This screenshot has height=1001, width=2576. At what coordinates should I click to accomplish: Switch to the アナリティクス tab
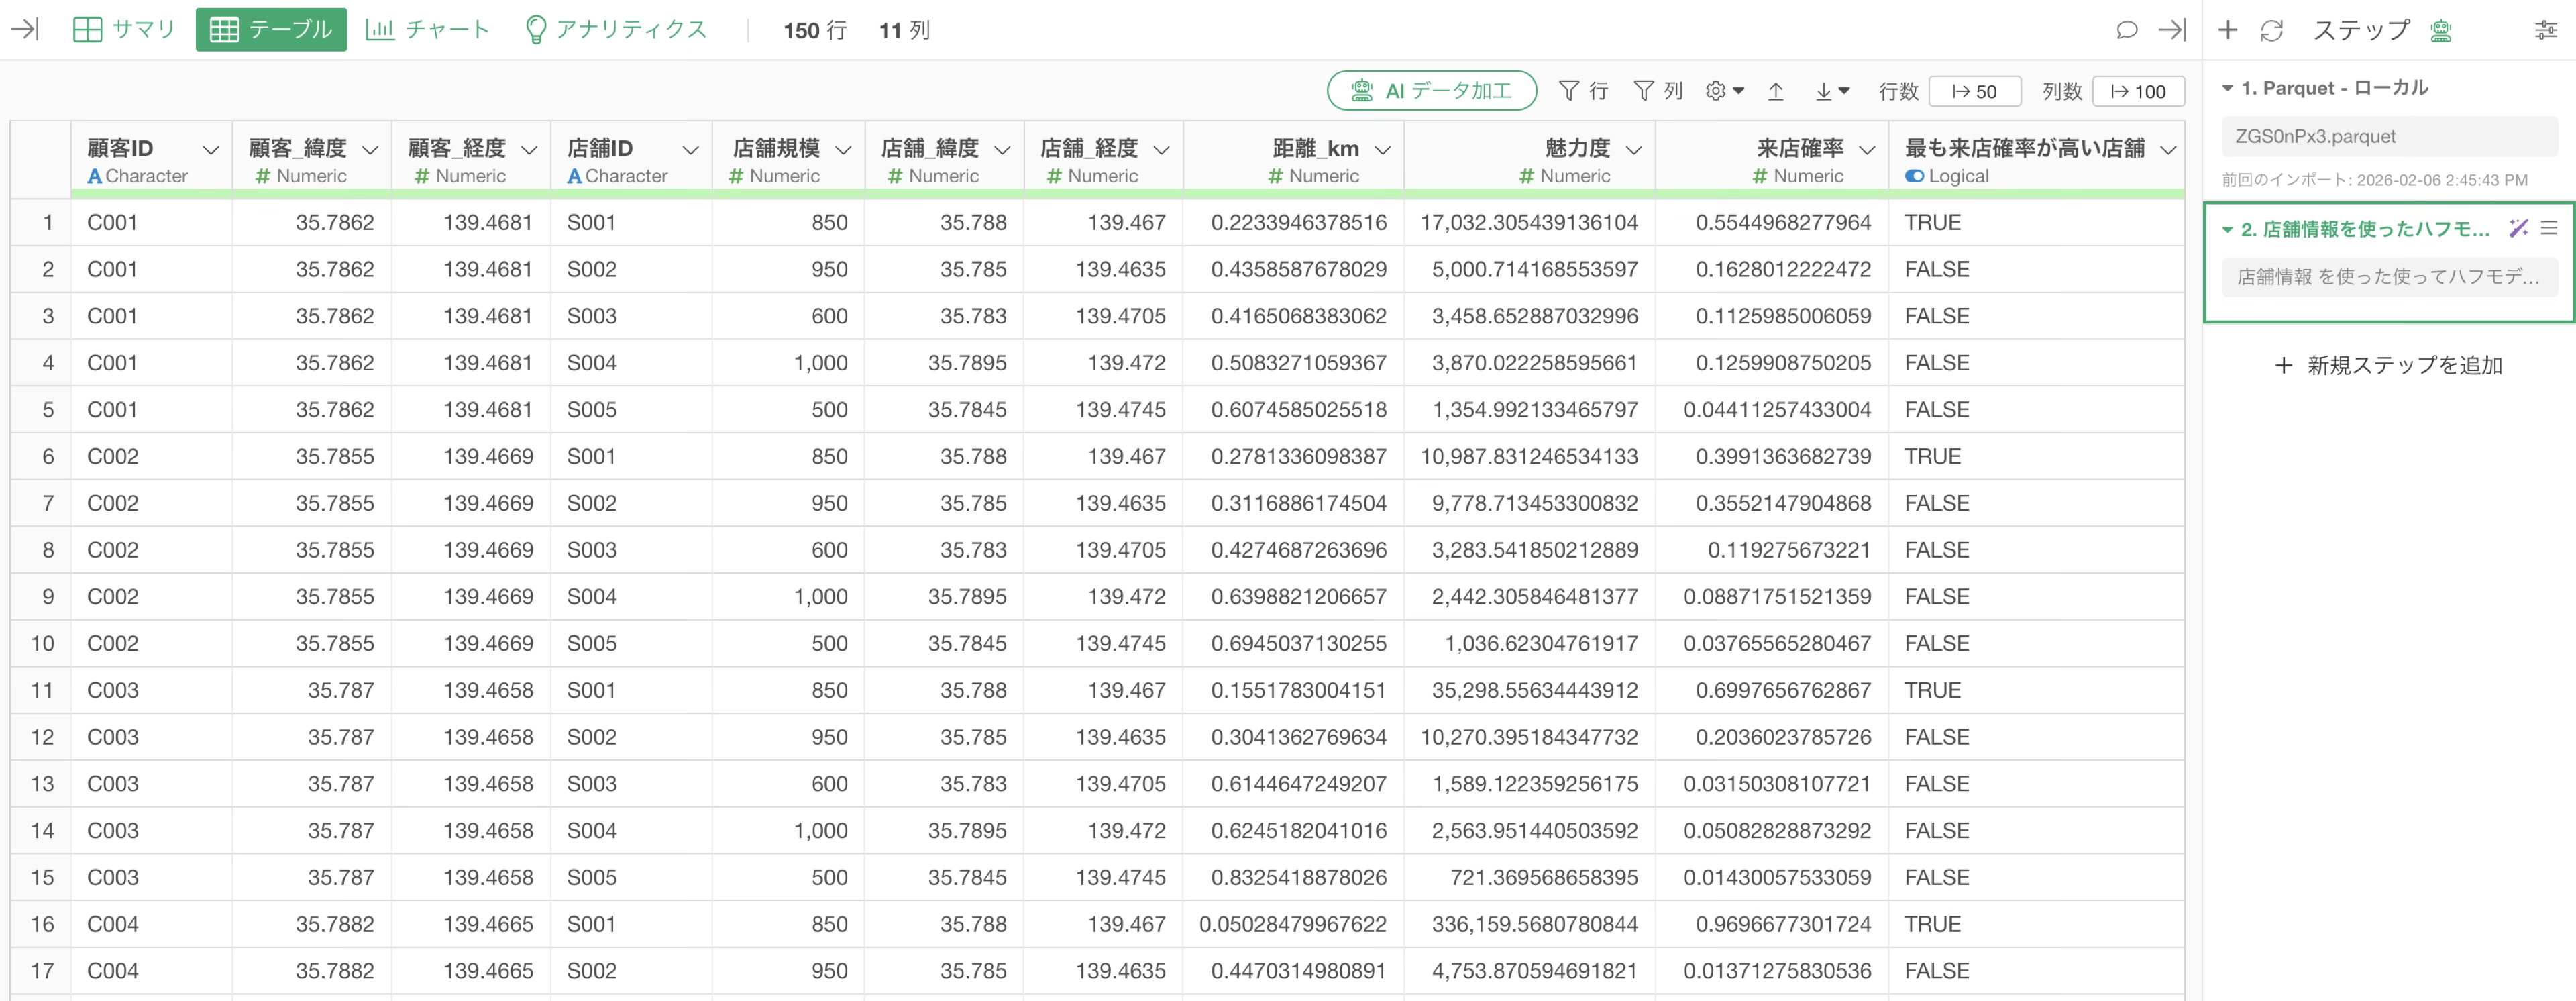(x=616, y=30)
